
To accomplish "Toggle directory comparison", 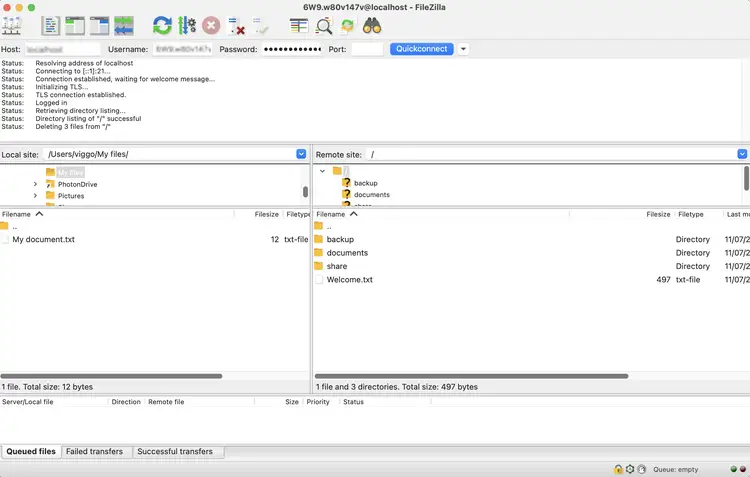I will tap(324, 26).
